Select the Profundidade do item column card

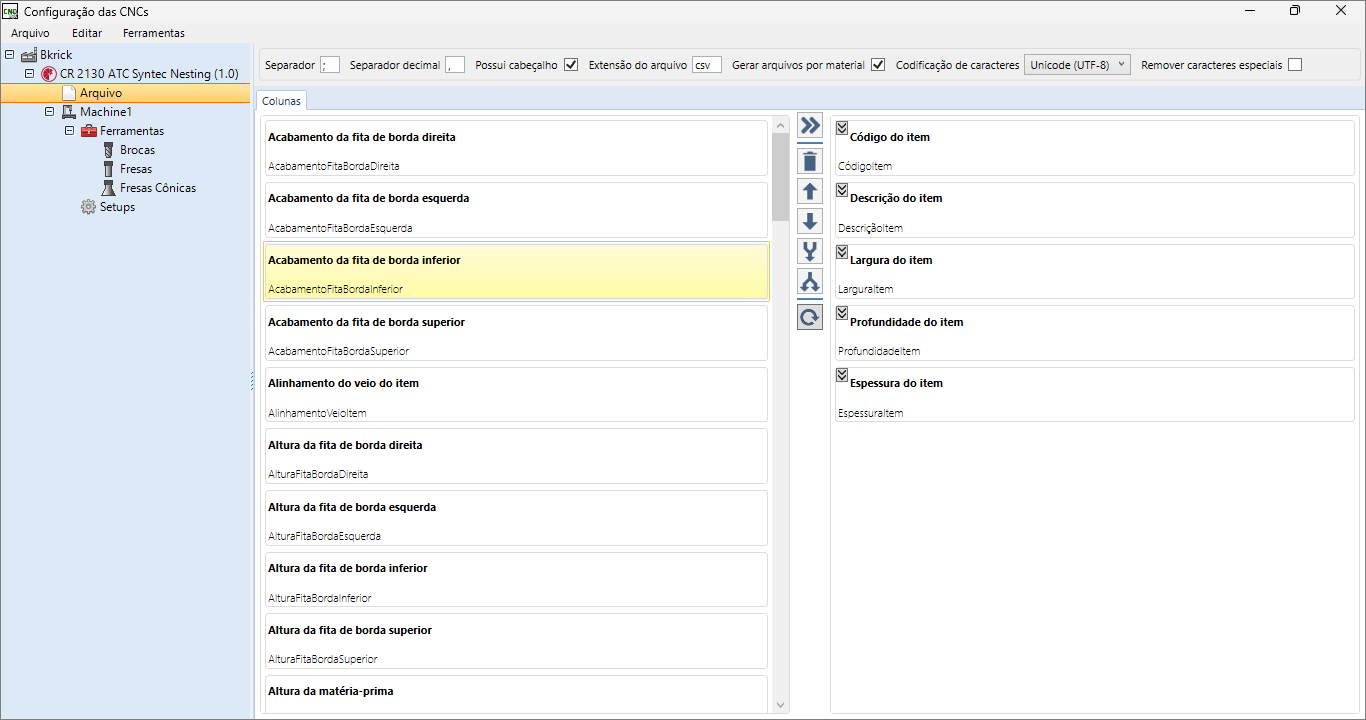pyautogui.click(x=1094, y=333)
